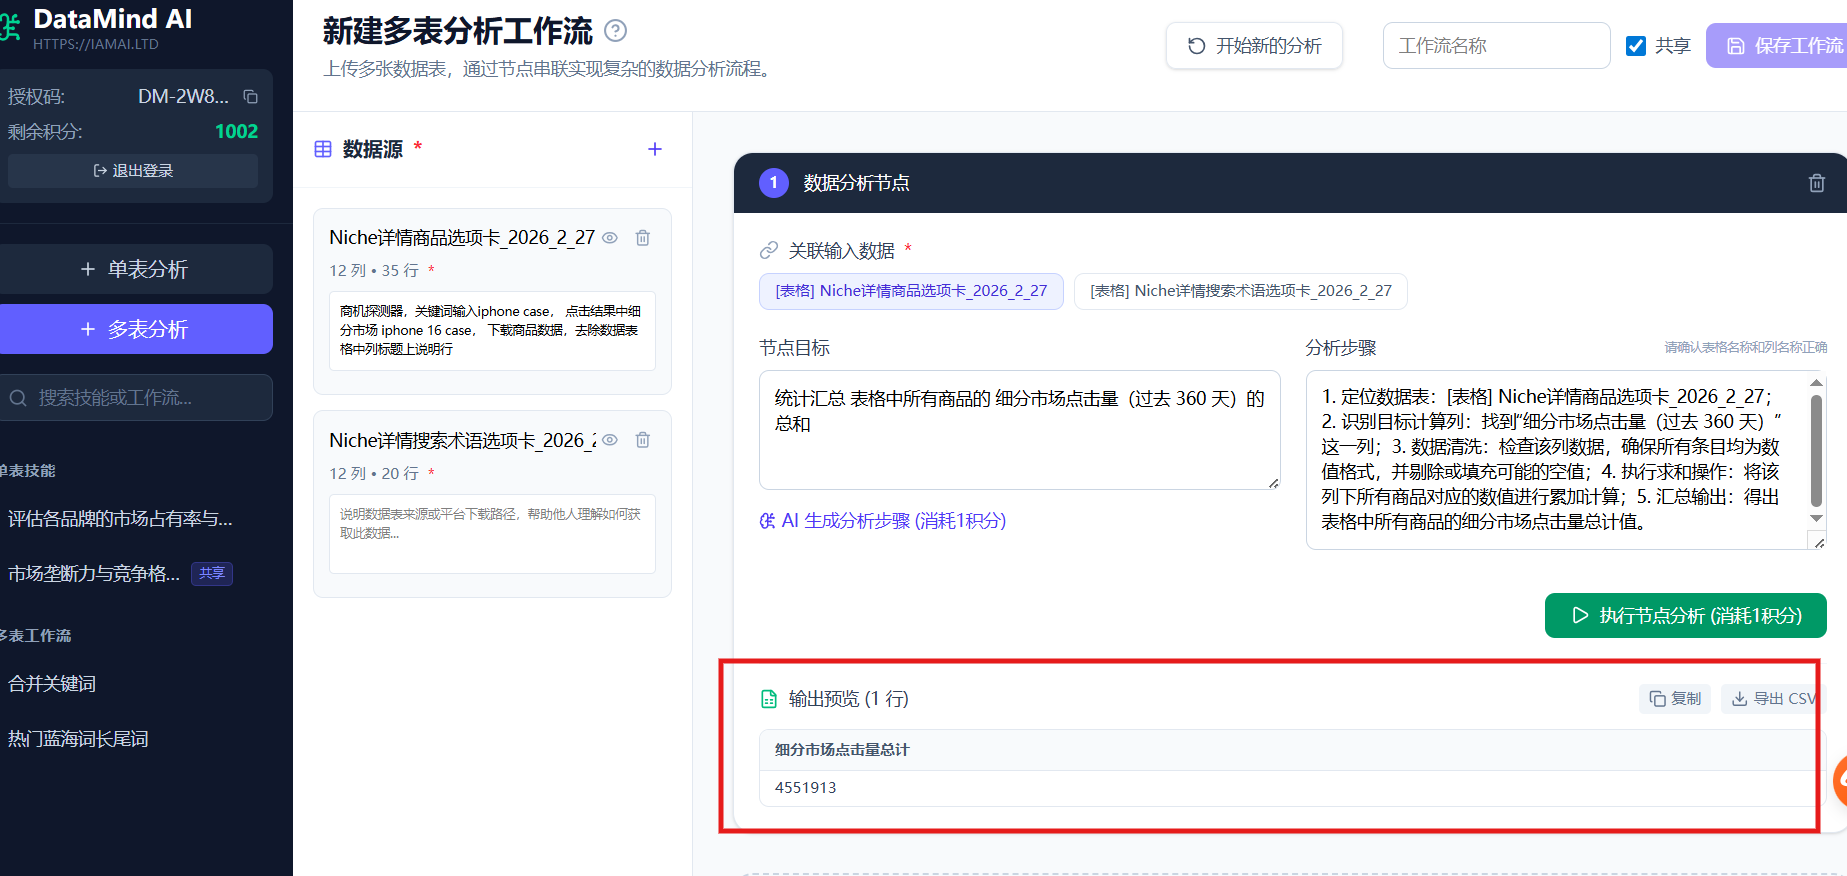Open 多表分析 from the sidebar
Screen dimensions: 1847x876
point(135,329)
